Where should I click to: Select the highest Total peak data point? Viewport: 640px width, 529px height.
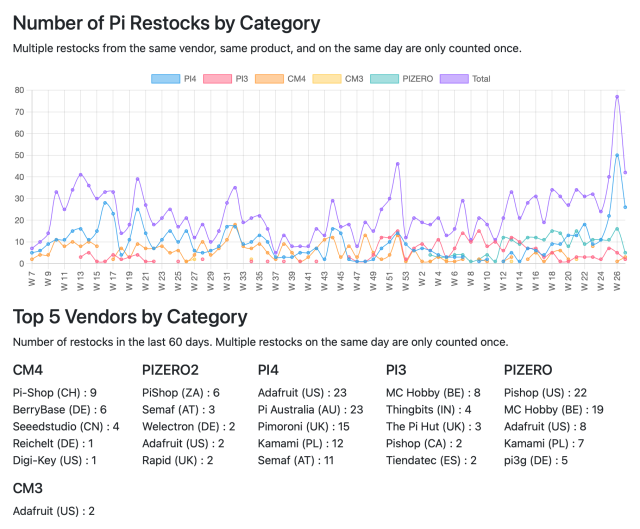tap(617, 97)
